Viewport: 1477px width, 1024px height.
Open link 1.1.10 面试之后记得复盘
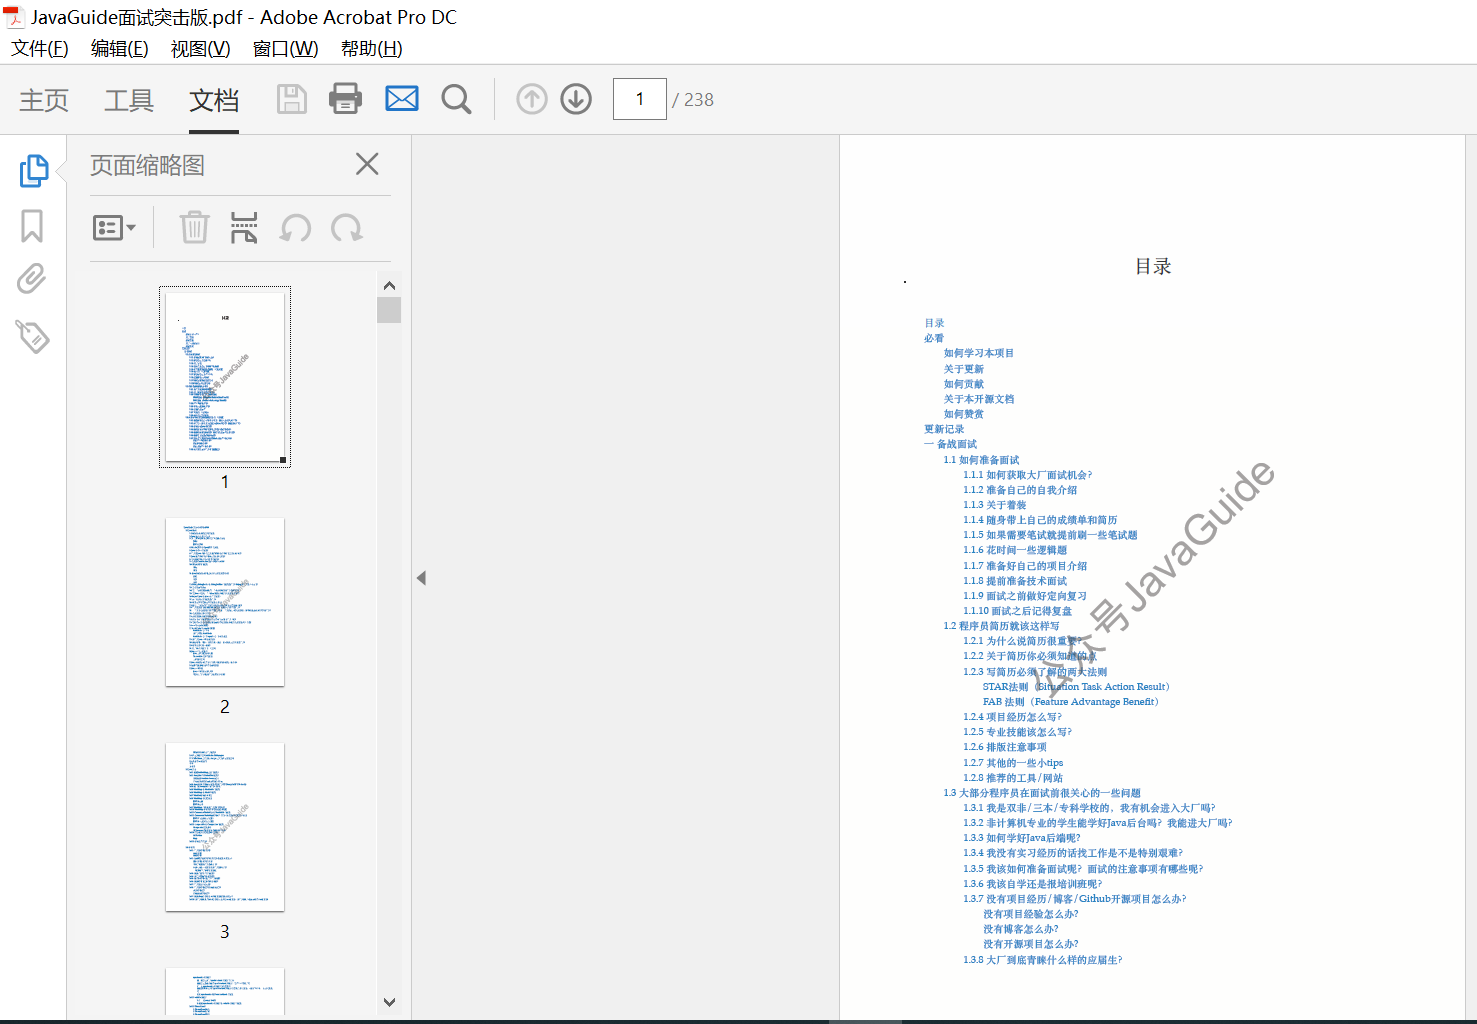click(x=1017, y=611)
